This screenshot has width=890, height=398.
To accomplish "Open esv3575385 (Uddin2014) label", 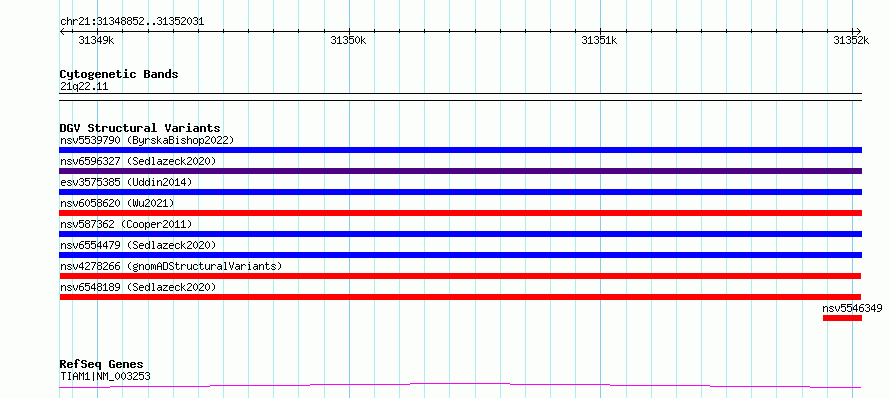I will point(126,182).
